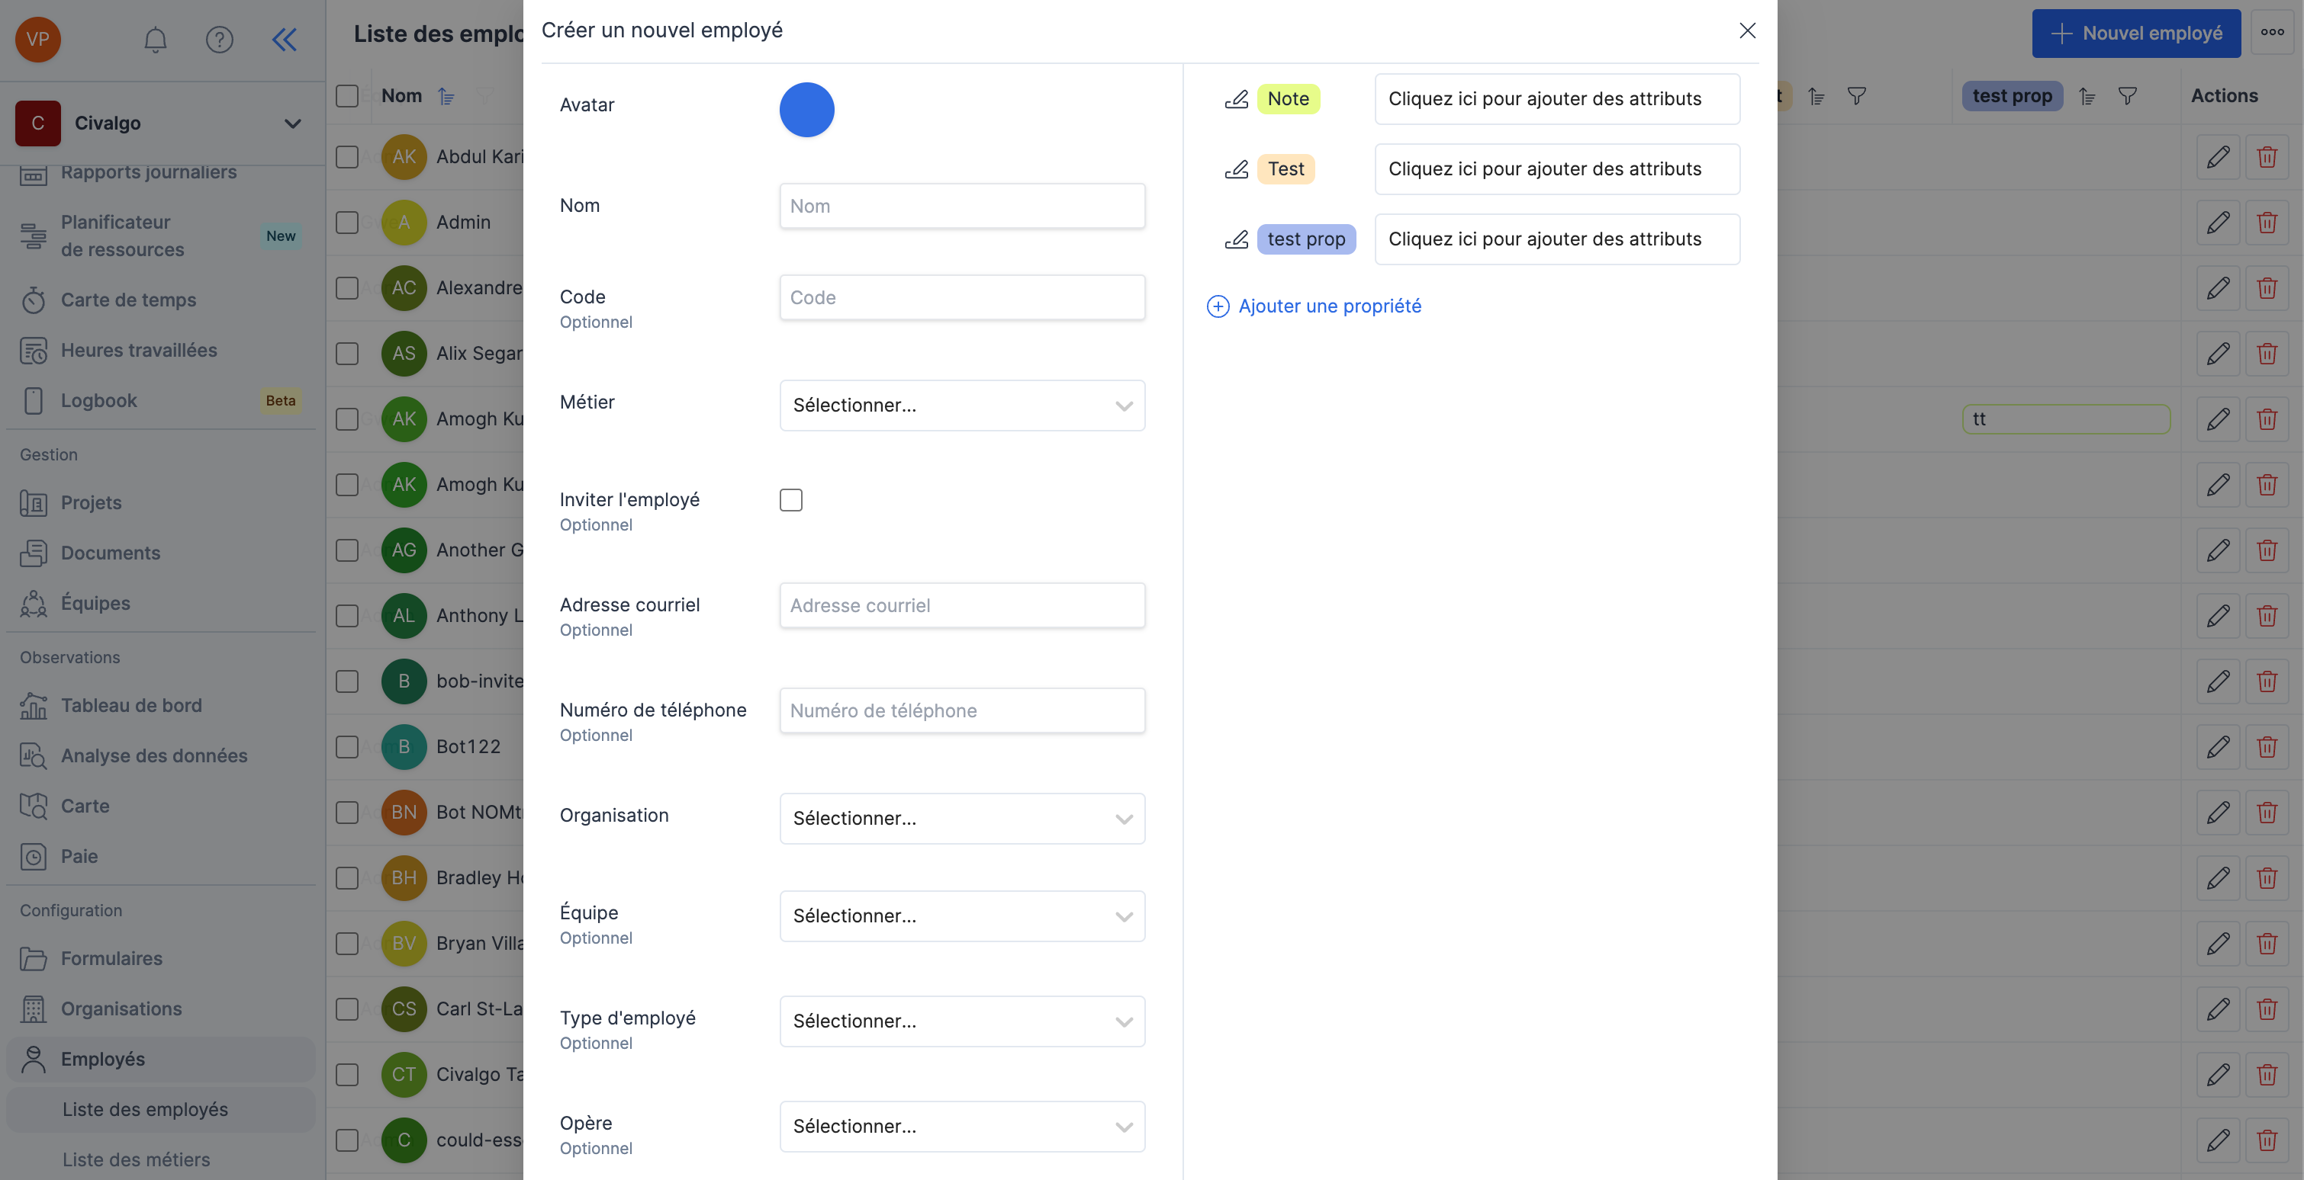Image resolution: width=2304 pixels, height=1180 pixels.
Task: Enable the Inviter l'employé checkbox
Action: (791, 500)
